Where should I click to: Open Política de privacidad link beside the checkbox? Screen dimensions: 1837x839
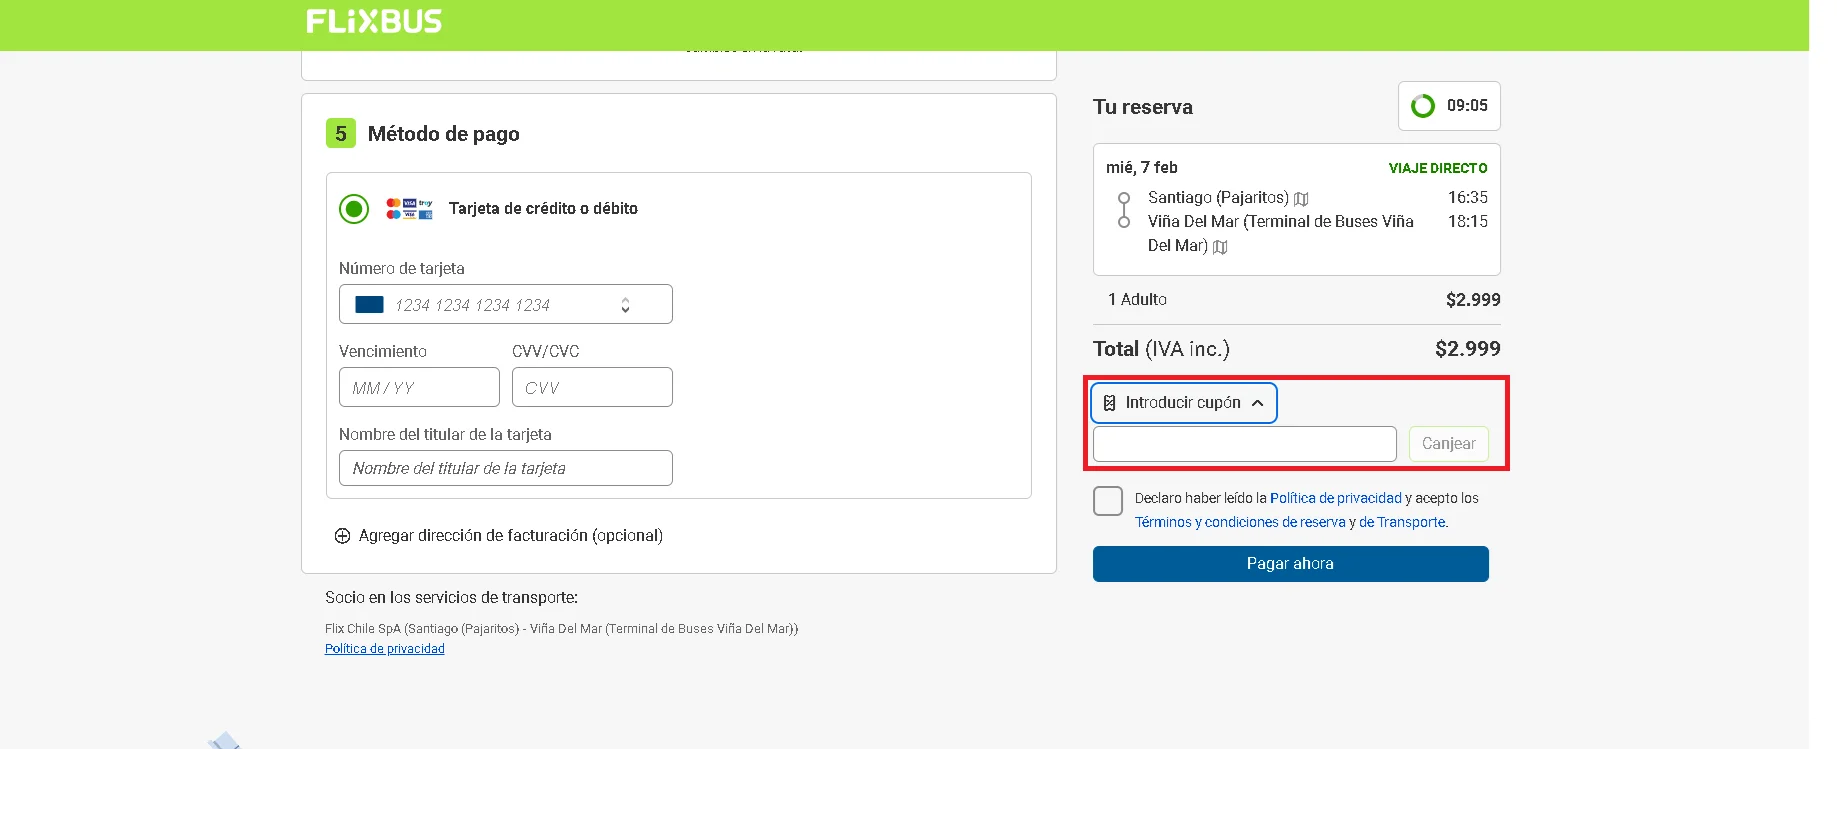[1335, 498]
